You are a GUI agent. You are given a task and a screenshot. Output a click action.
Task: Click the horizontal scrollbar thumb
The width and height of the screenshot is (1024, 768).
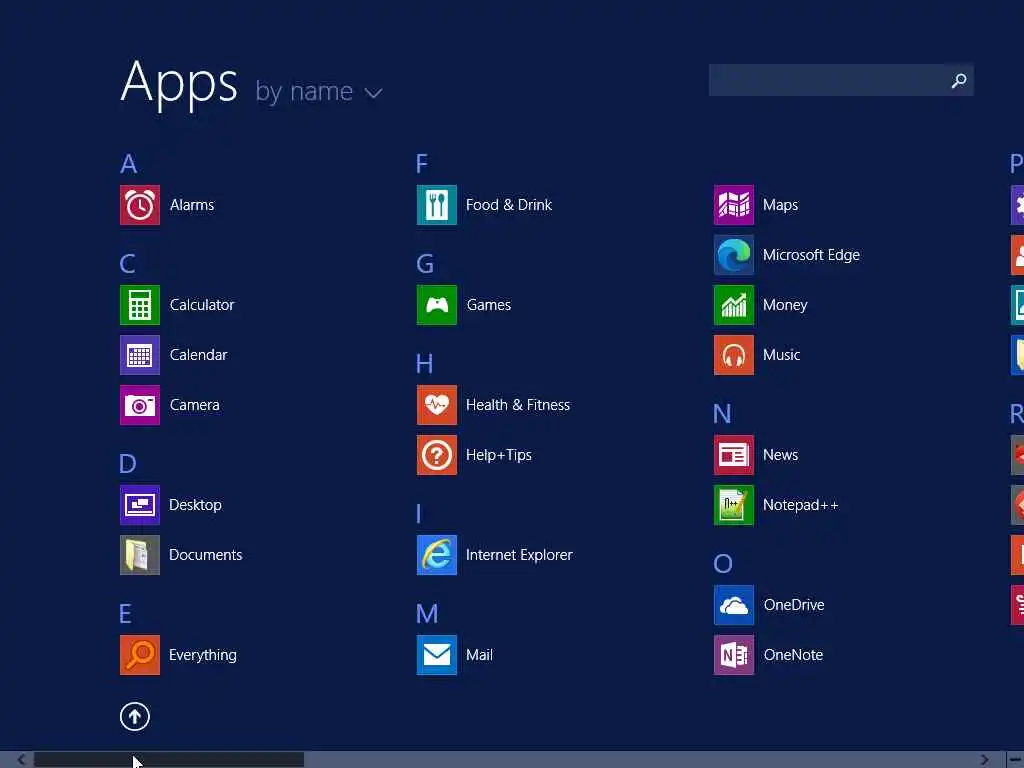(x=169, y=760)
